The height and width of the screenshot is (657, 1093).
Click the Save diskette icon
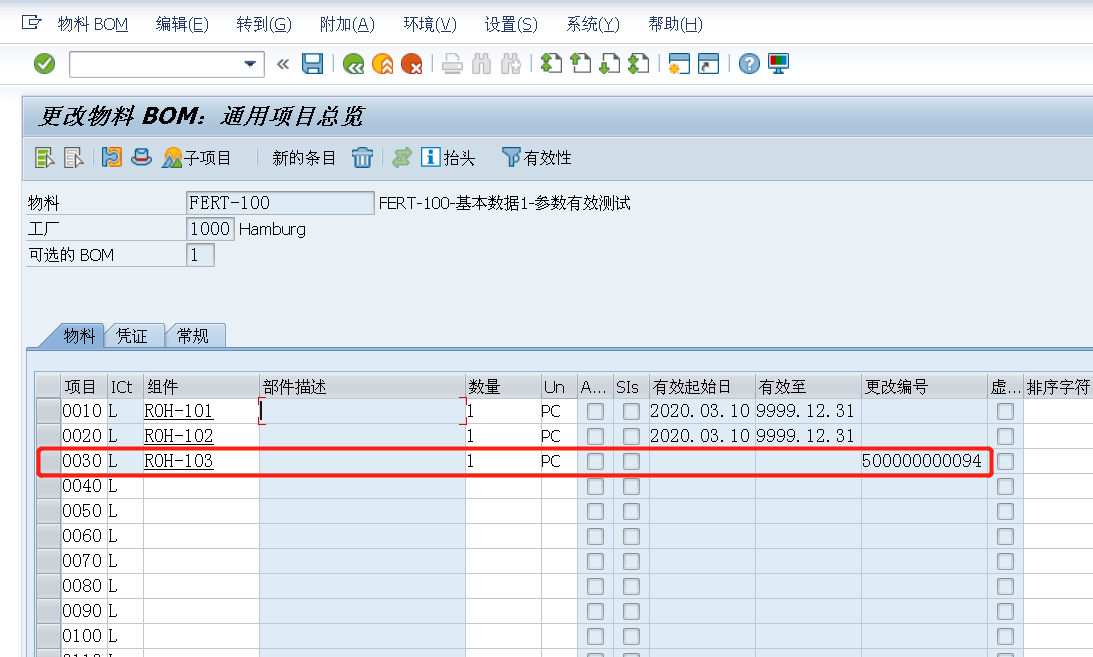[x=312, y=64]
